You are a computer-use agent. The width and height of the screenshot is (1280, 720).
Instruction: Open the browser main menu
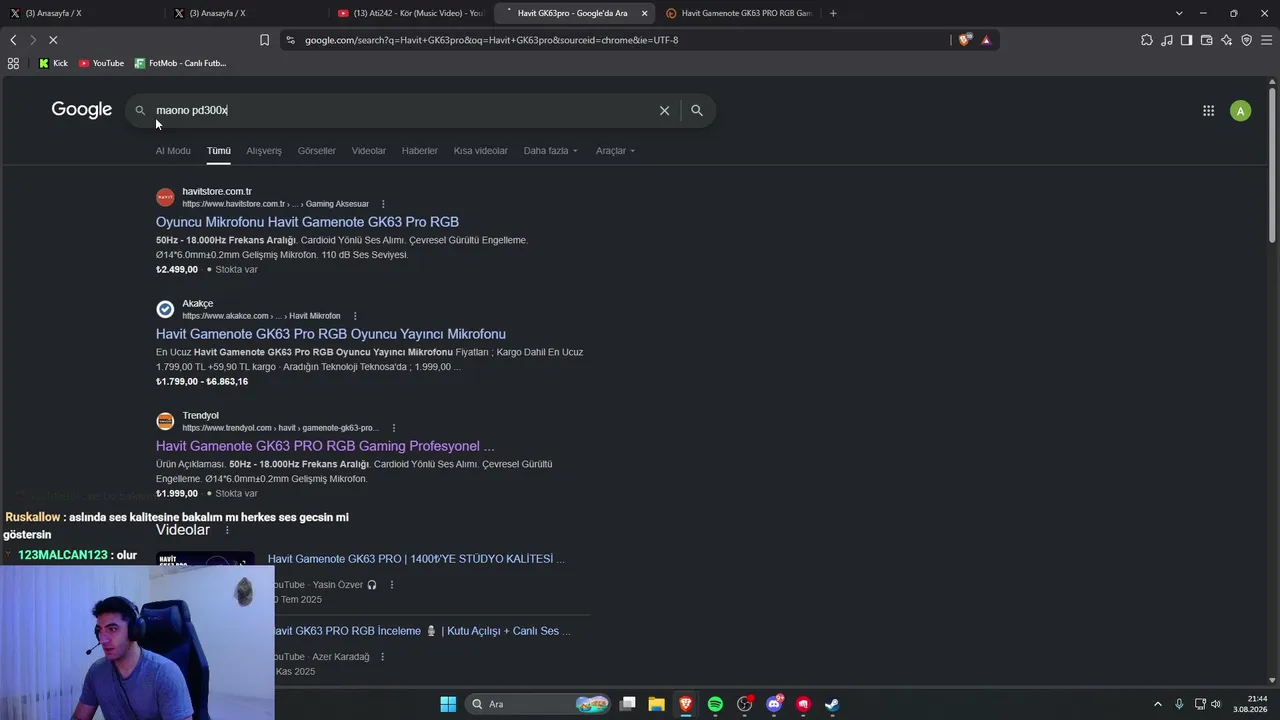coord(1267,40)
